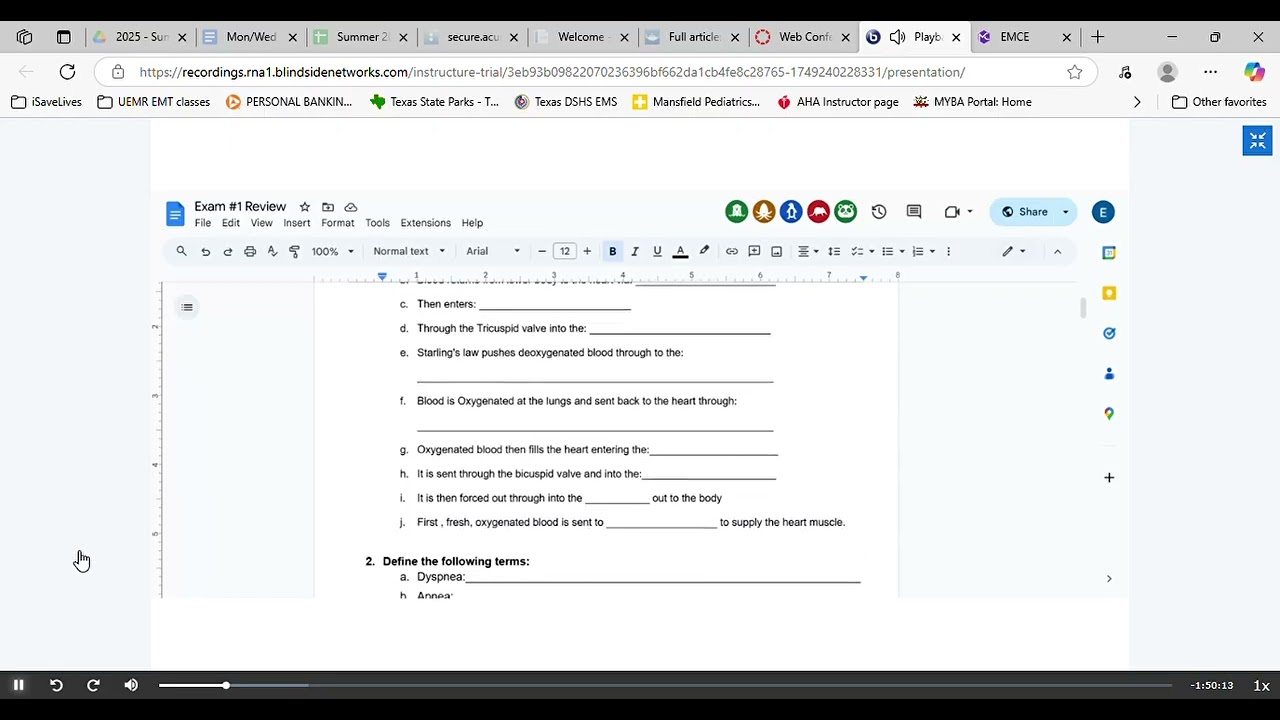The height and width of the screenshot is (720, 1280).
Task: Star the Exam #1 Review document
Action: click(305, 207)
